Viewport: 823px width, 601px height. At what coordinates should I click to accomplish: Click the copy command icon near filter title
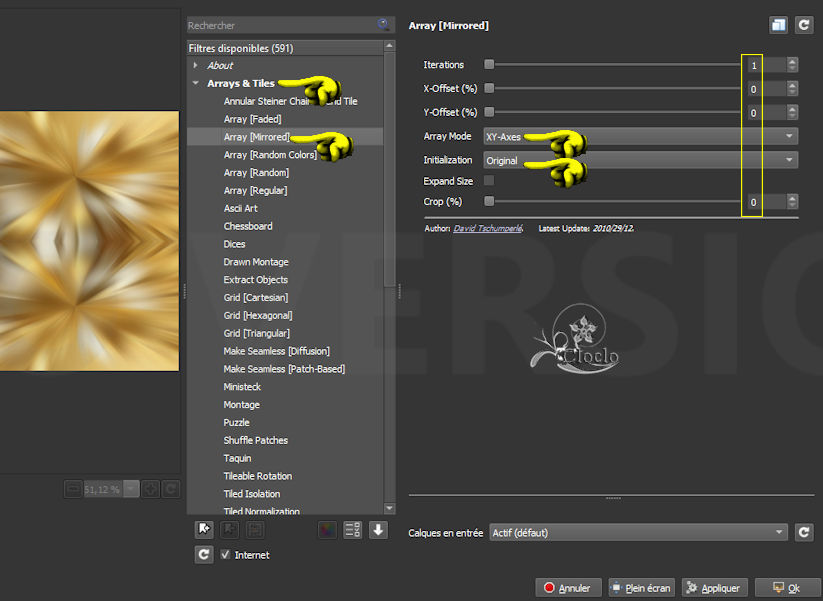[x=778, y=25]
